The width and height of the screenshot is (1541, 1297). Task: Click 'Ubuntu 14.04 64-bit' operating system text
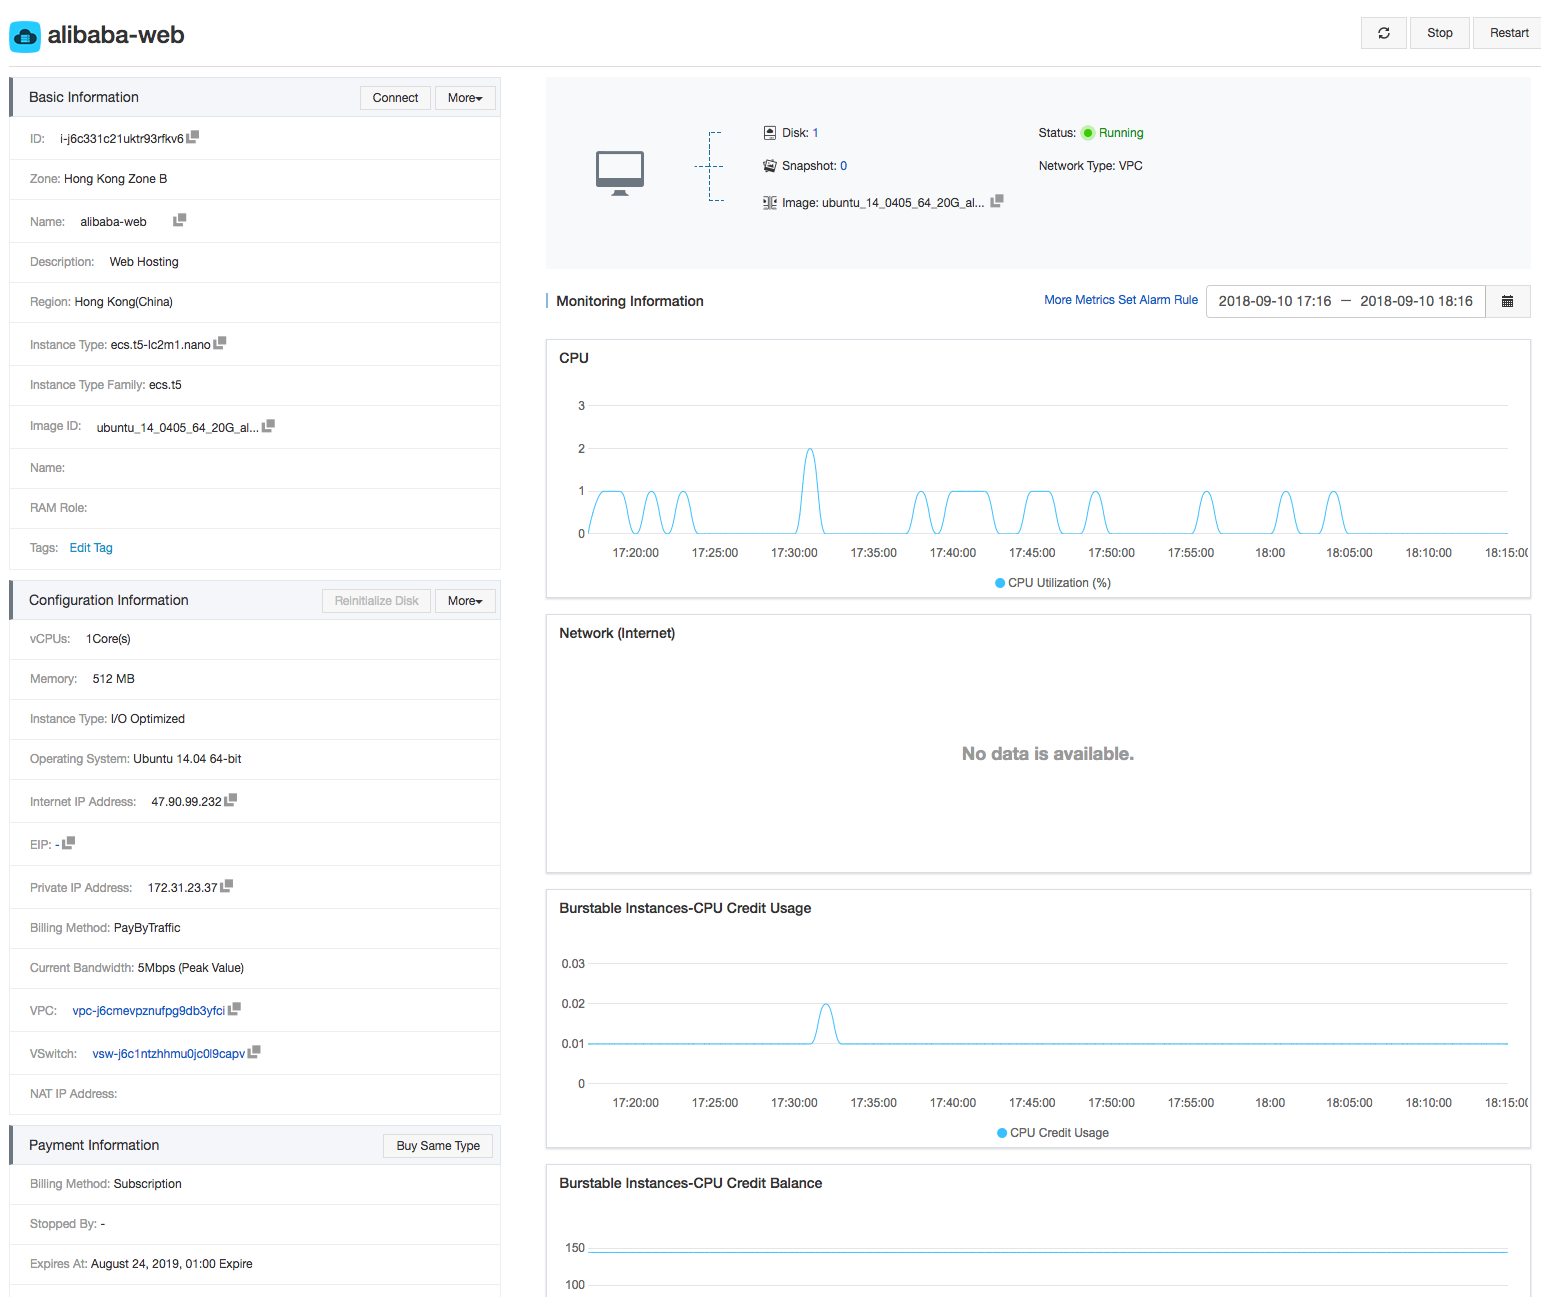click(187, 759)
